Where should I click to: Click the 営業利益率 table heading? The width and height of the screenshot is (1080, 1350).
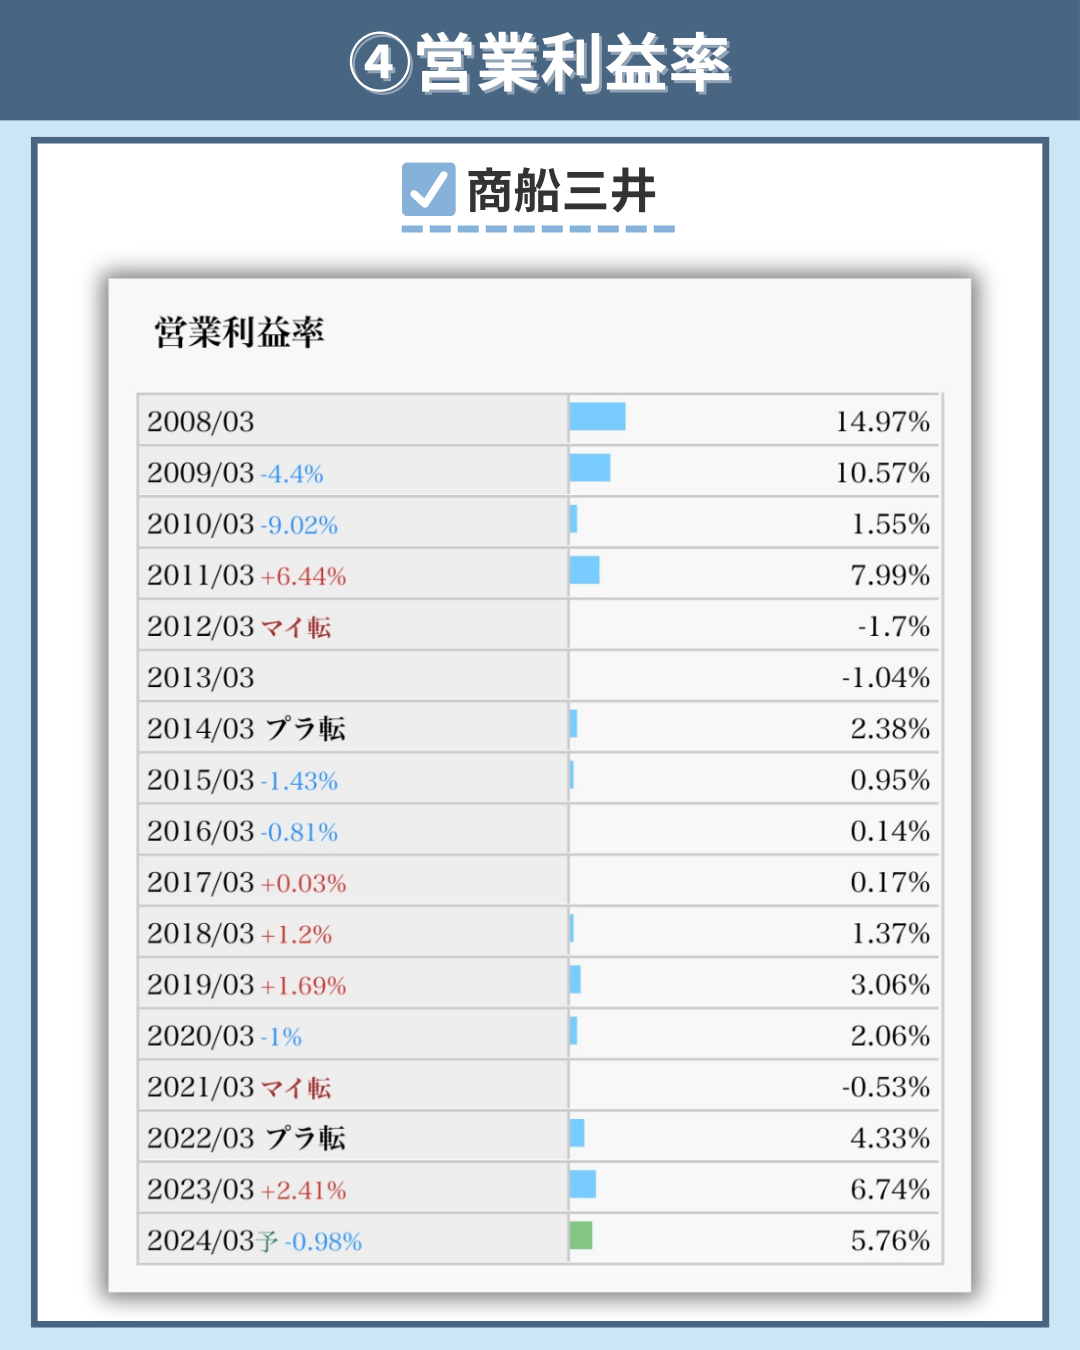[x=239, y=332]
